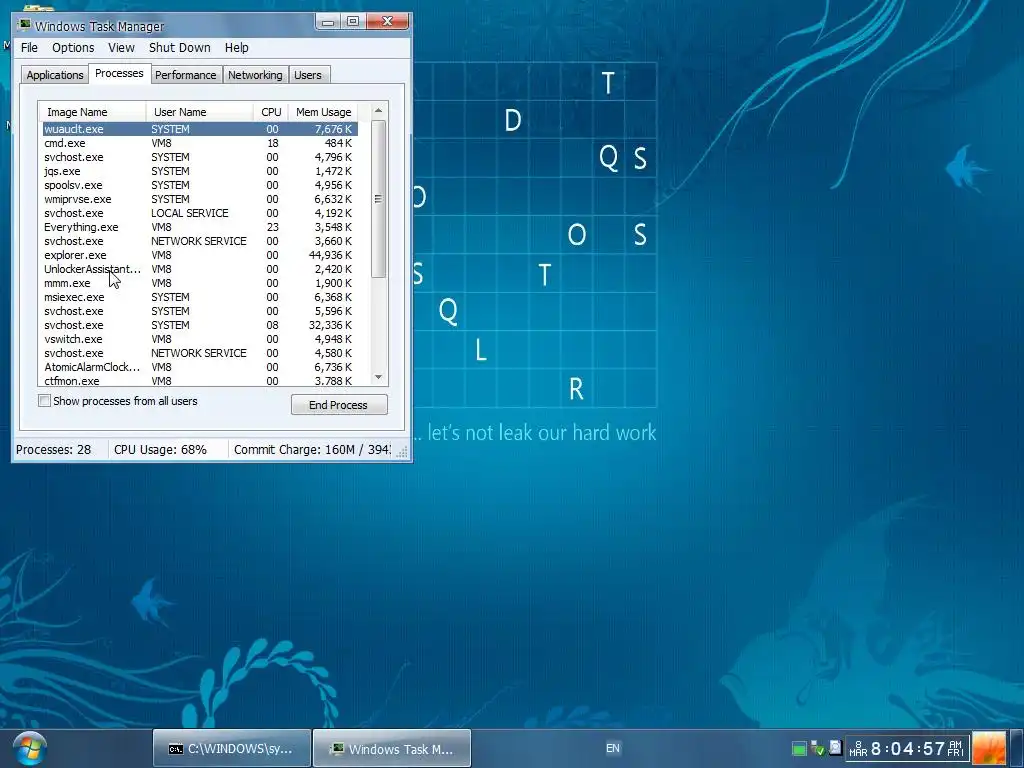
Task: Select svchost.exe using 4,796 K memory
Action: click(x=200, y=157)
